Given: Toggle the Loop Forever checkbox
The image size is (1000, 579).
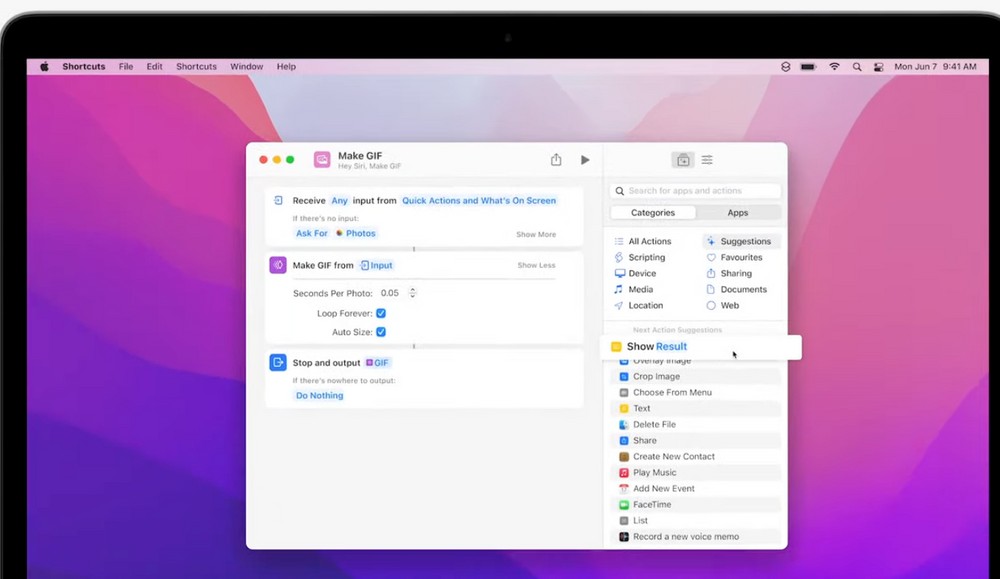Looking at the screenshot, I should (381, 313).
